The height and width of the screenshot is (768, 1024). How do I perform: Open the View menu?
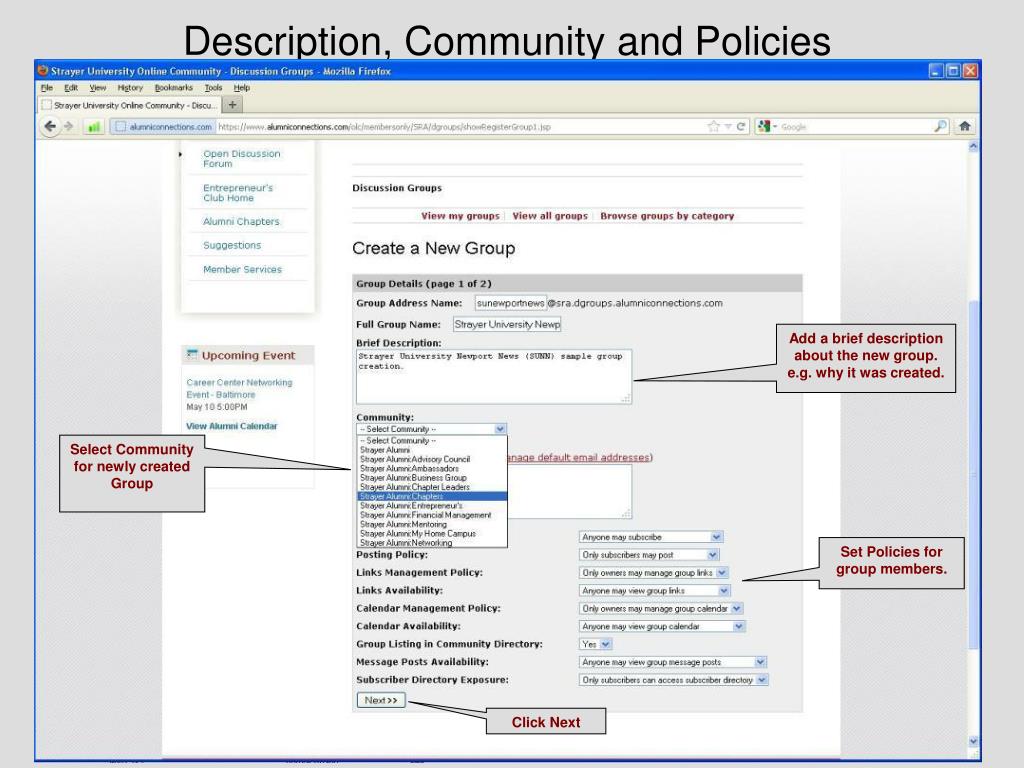click(x=98, y=88)
